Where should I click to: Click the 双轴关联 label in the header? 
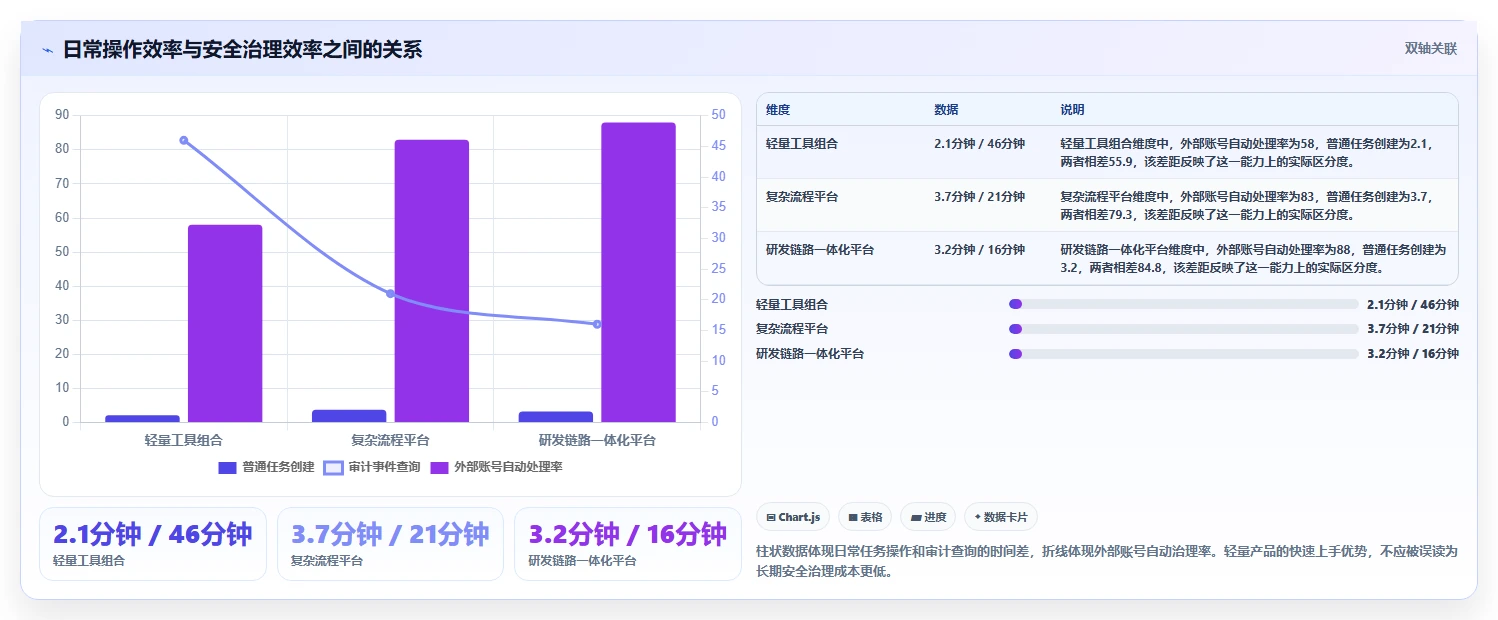(1431, 49)
